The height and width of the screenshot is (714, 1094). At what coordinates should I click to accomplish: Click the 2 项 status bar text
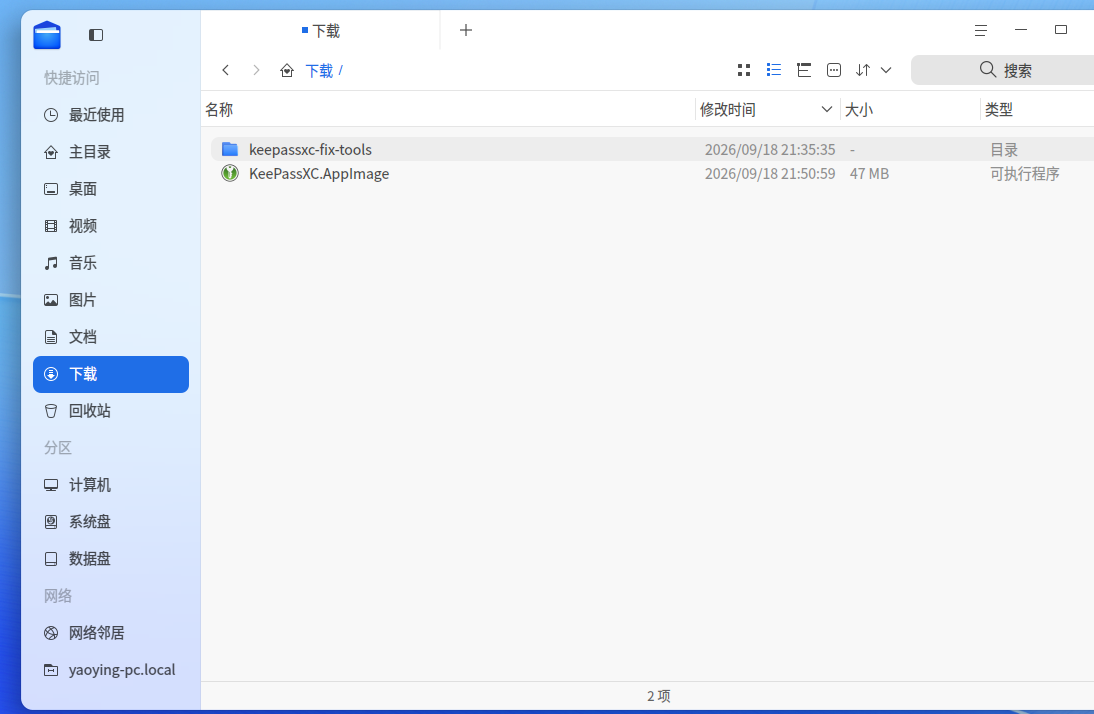[659, 696]
